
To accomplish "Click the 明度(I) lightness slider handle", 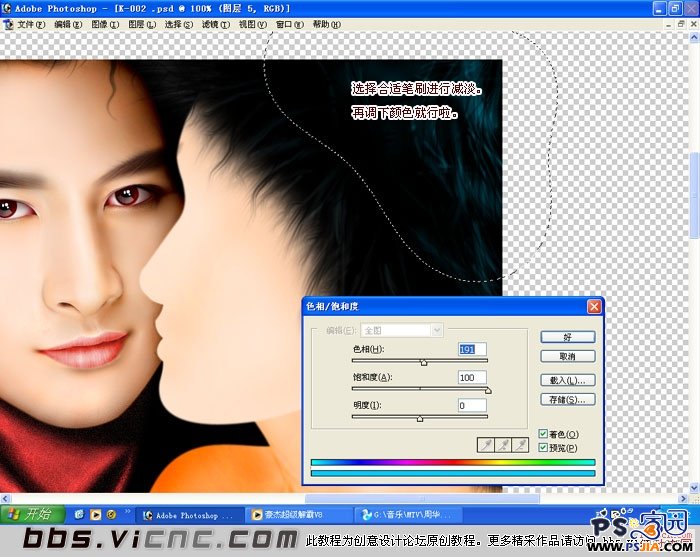I will (x=420, y=419).
